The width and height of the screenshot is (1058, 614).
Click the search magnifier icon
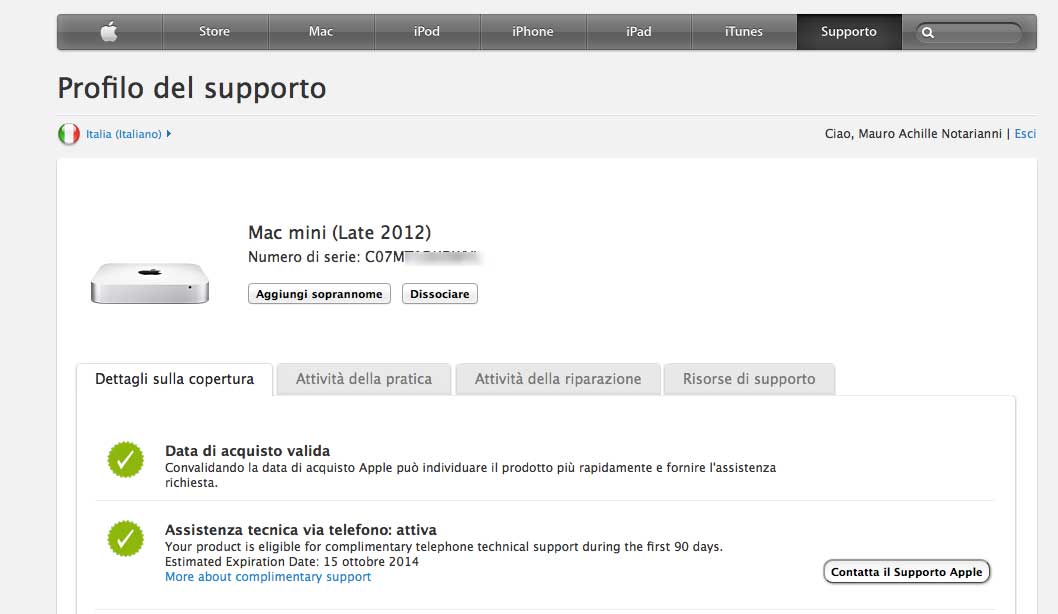tap(928, 32)
